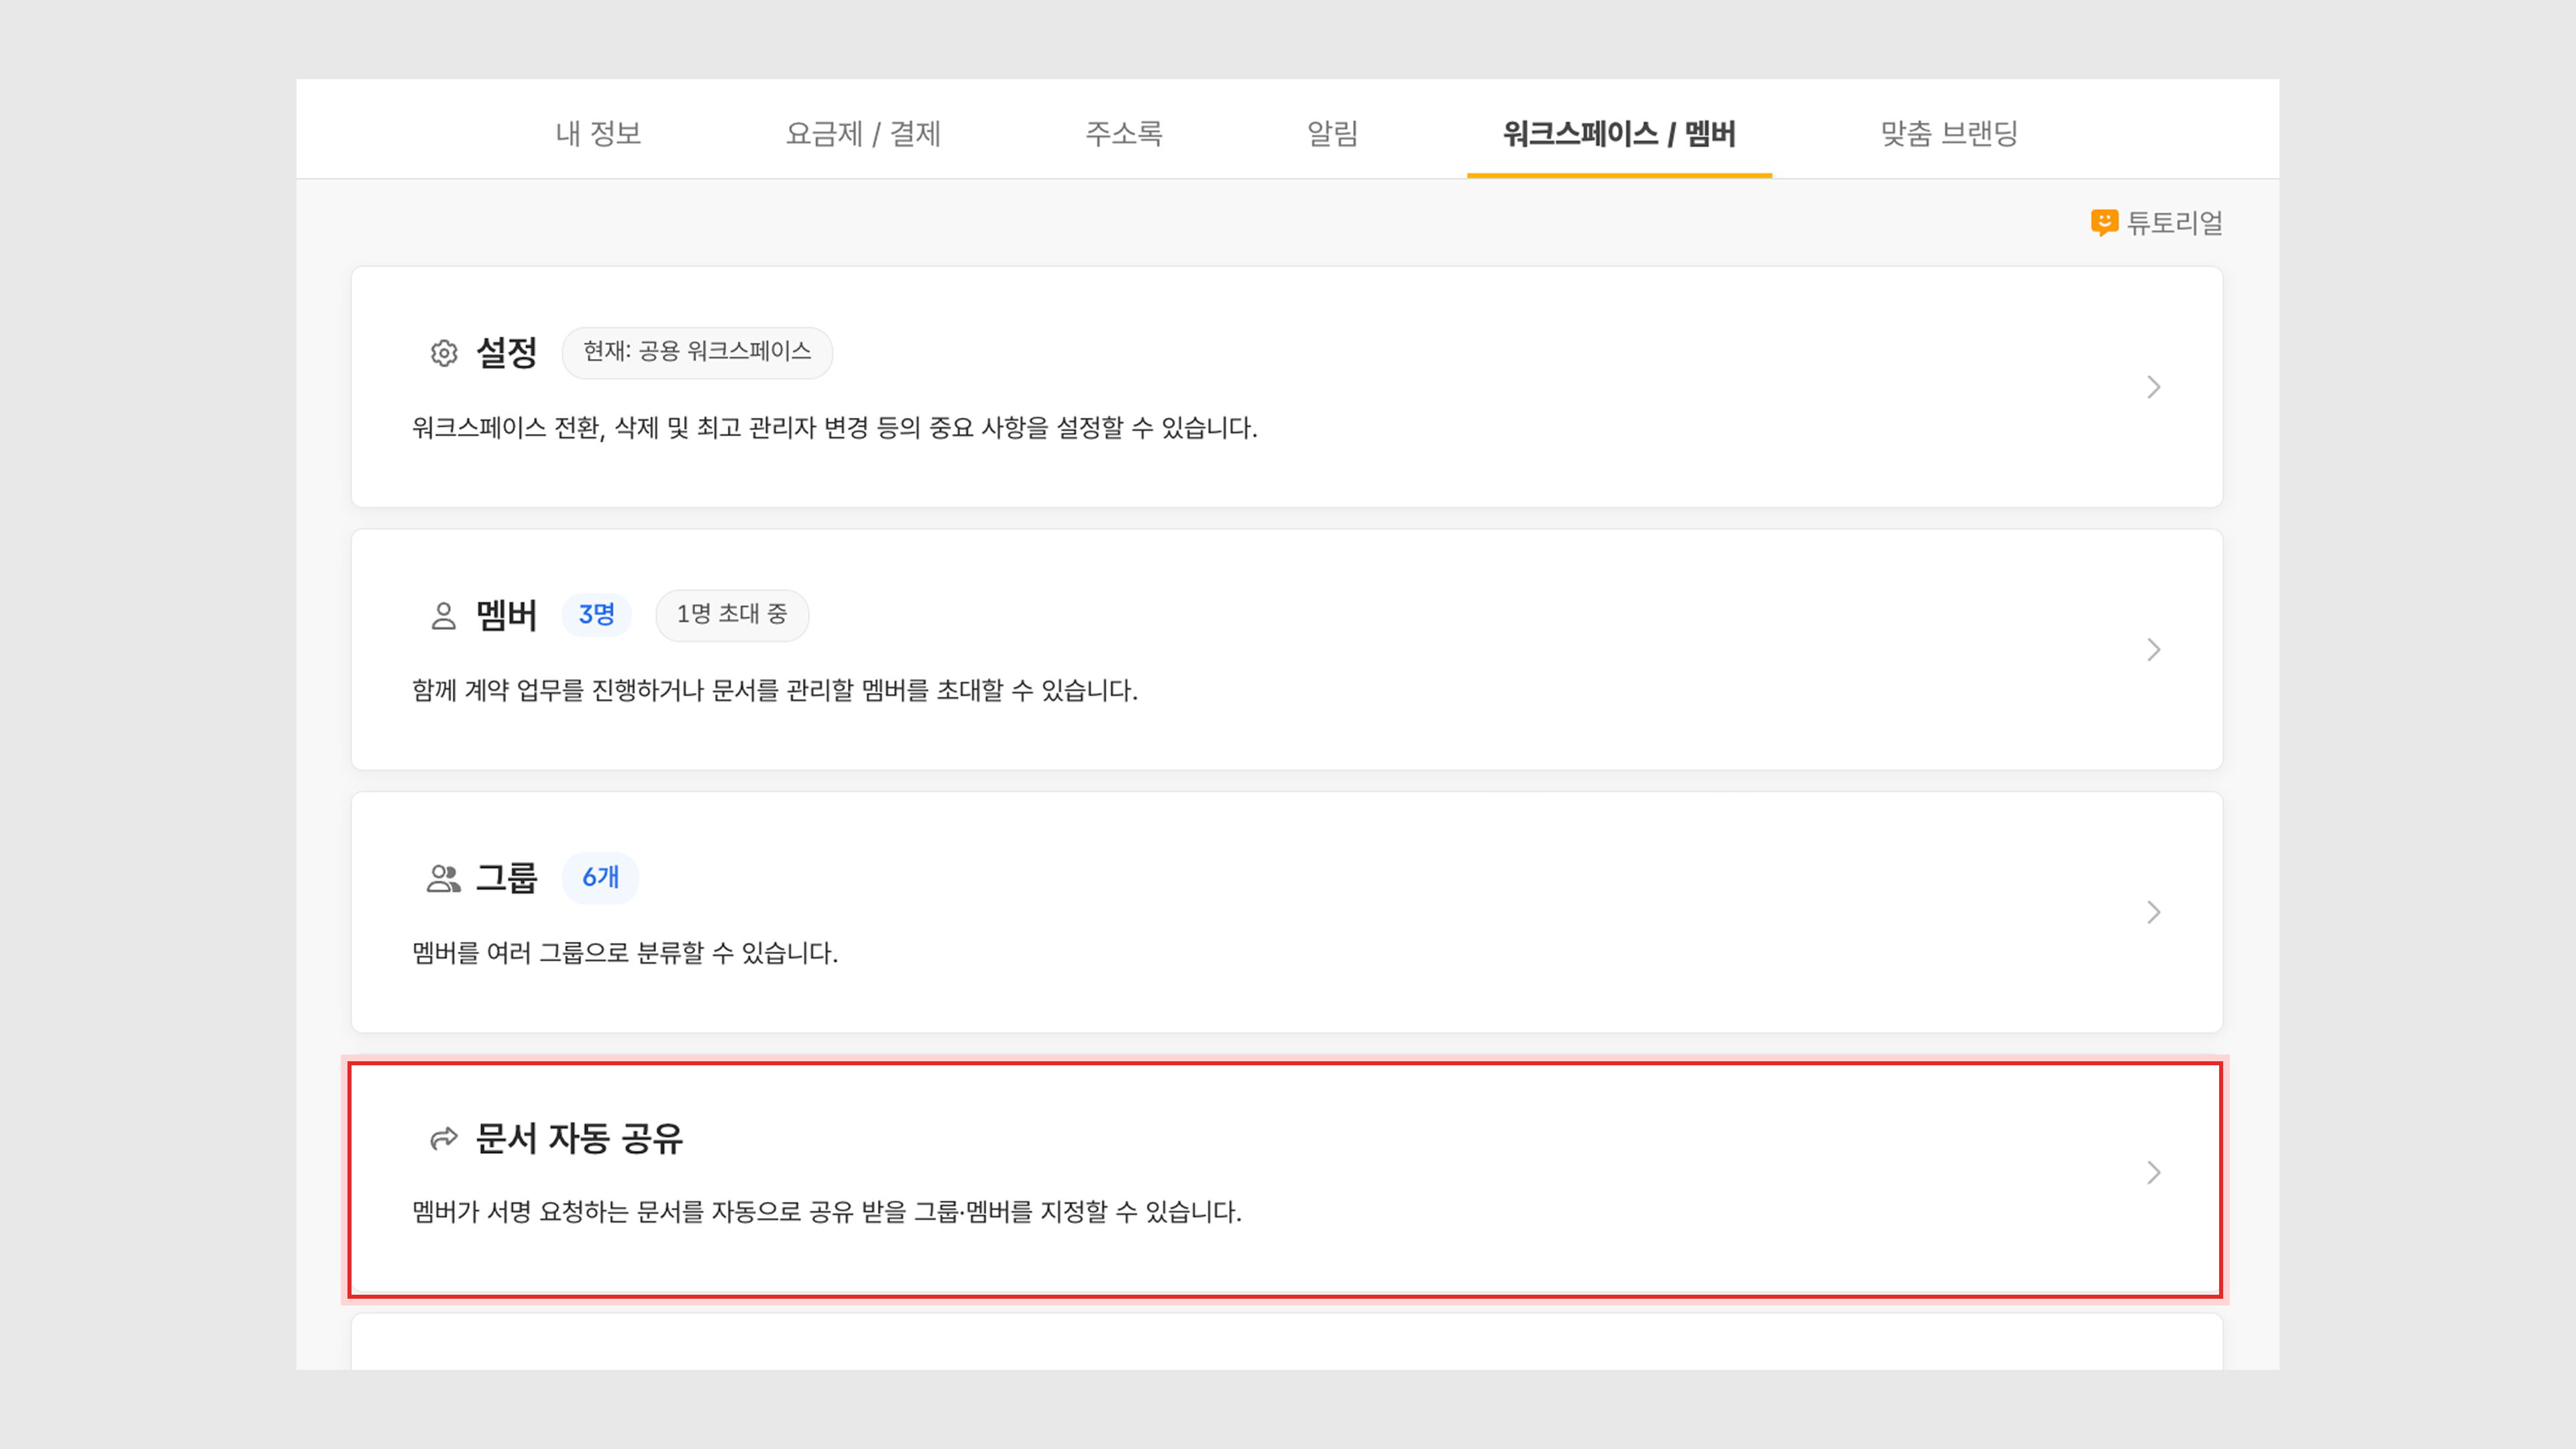
Task: Open the 맞춤 브랜딩 tab
Action: (1949, 133)
